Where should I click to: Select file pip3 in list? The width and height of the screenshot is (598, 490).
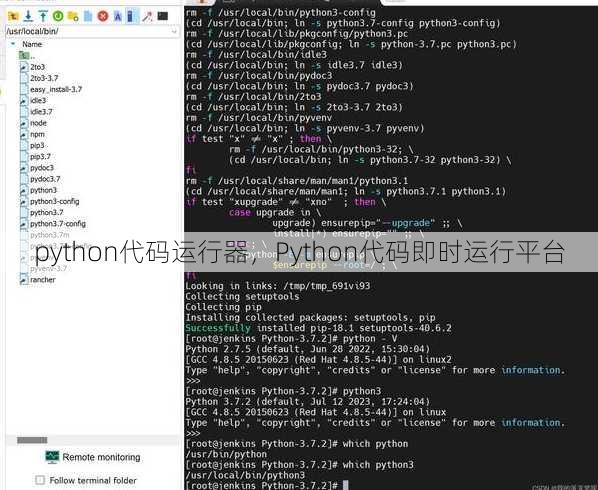[37, 145]
